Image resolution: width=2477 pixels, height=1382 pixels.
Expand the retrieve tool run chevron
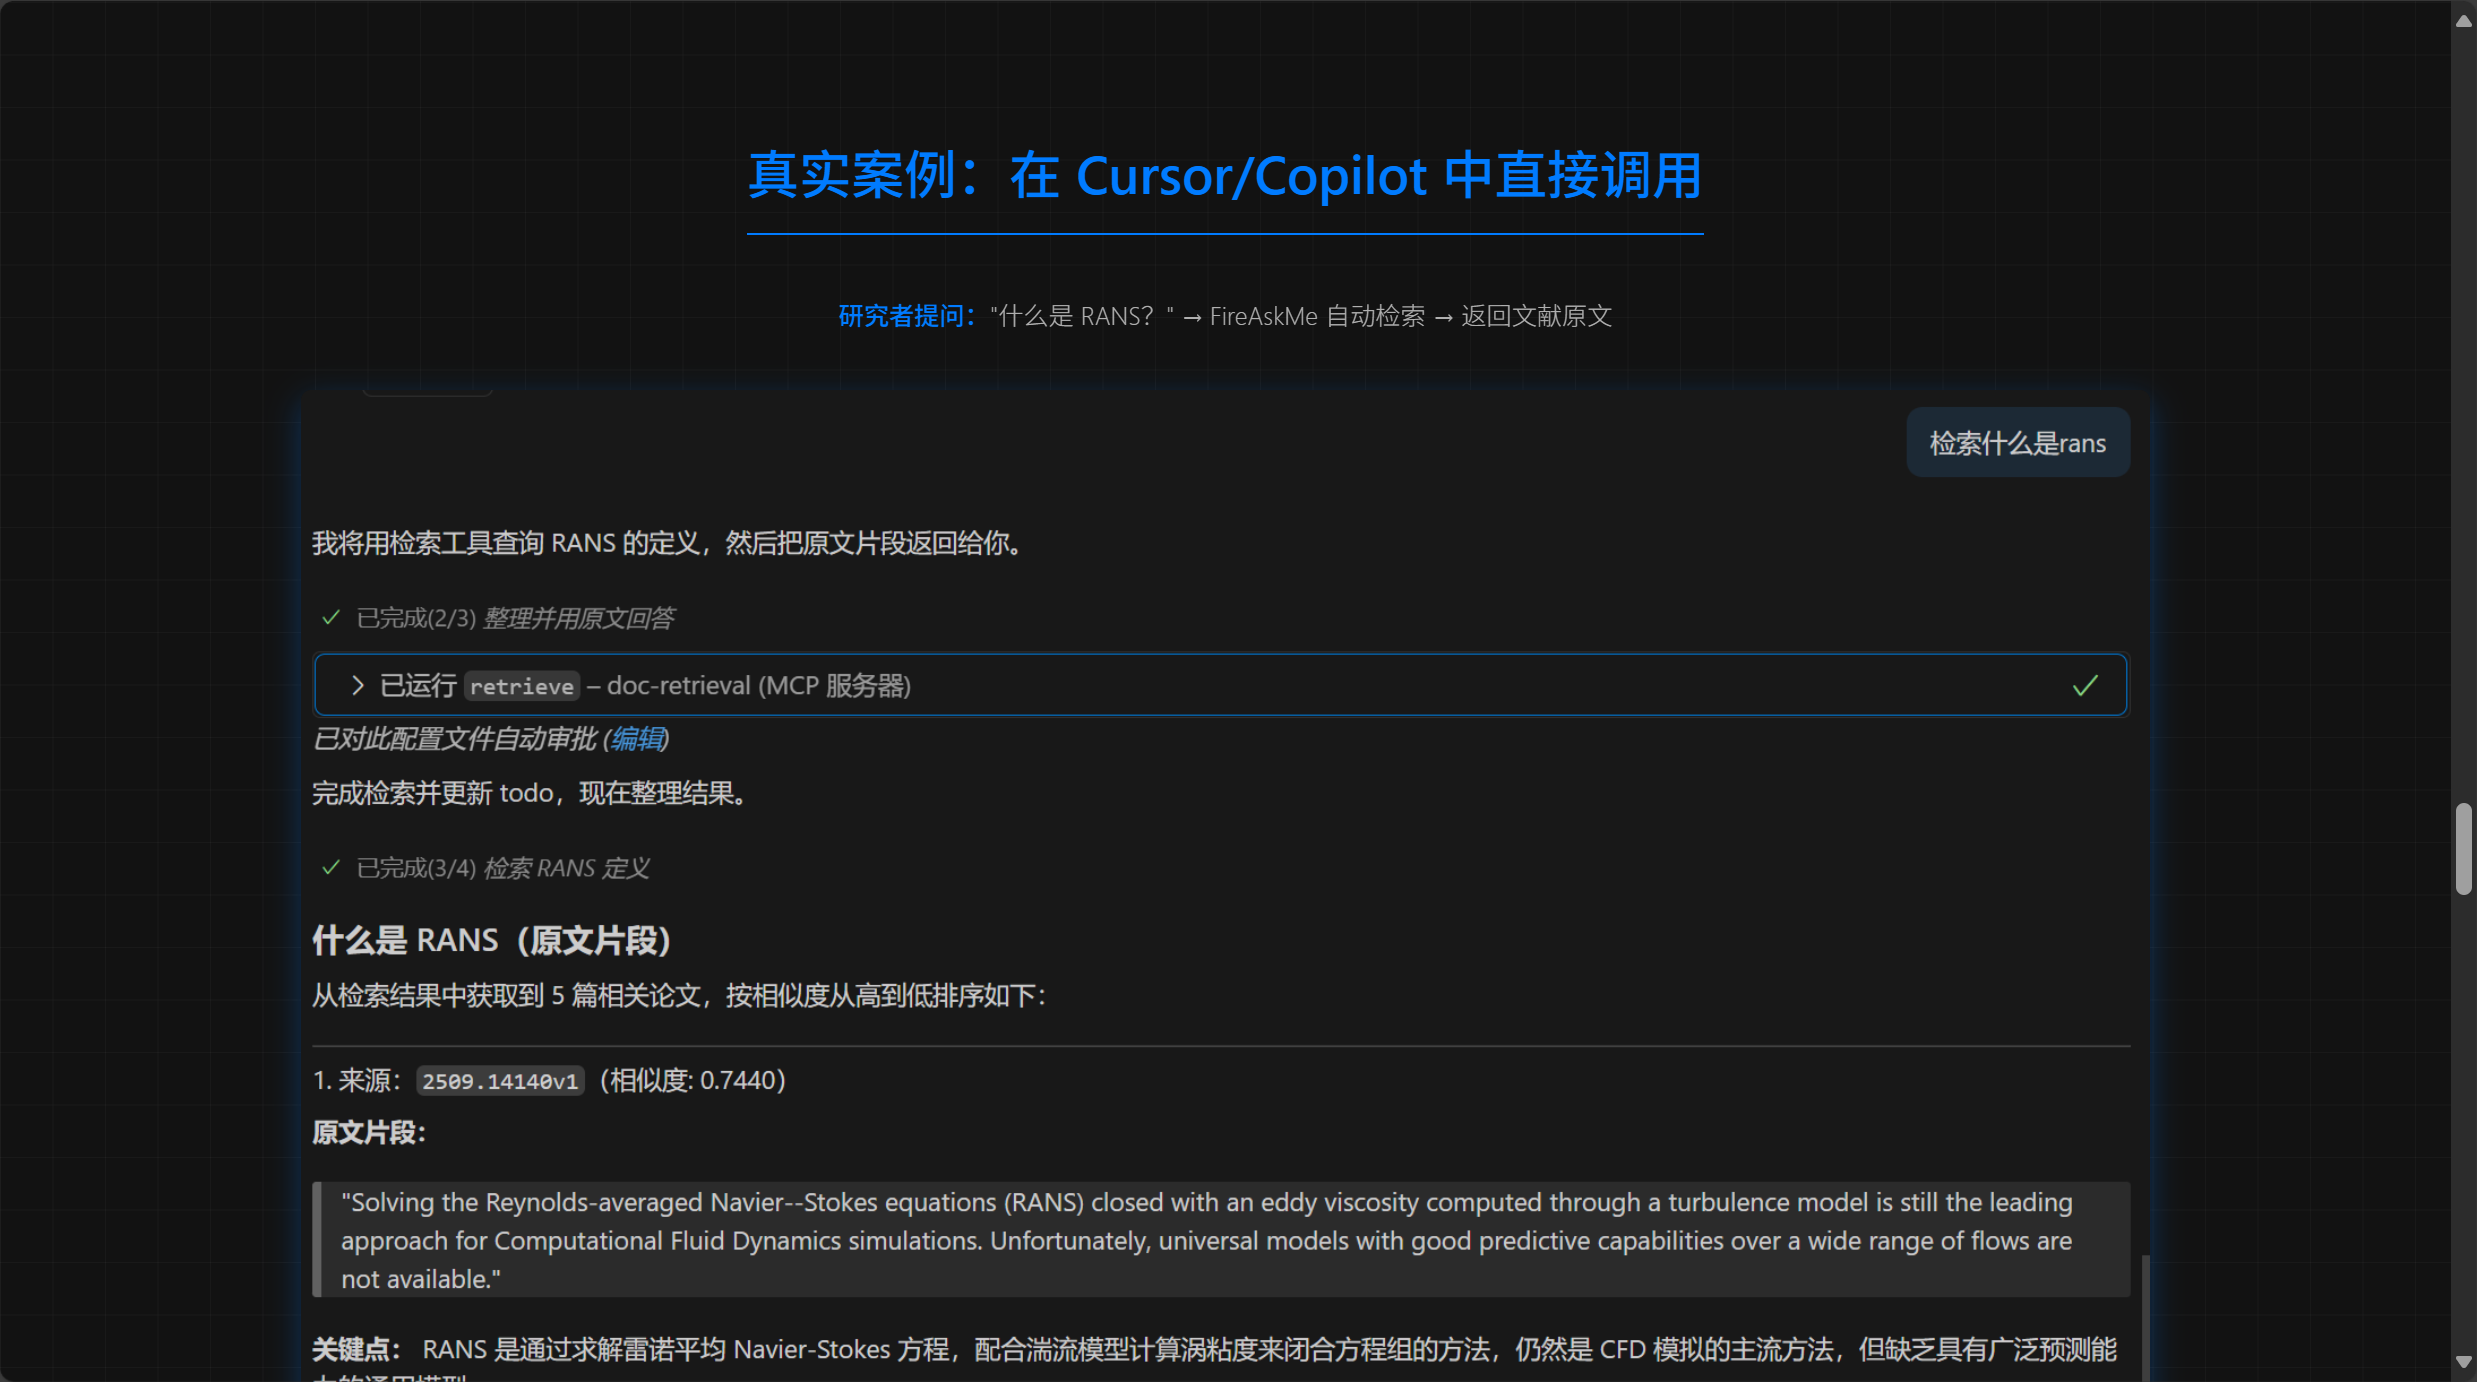click(x=357, y=686)
